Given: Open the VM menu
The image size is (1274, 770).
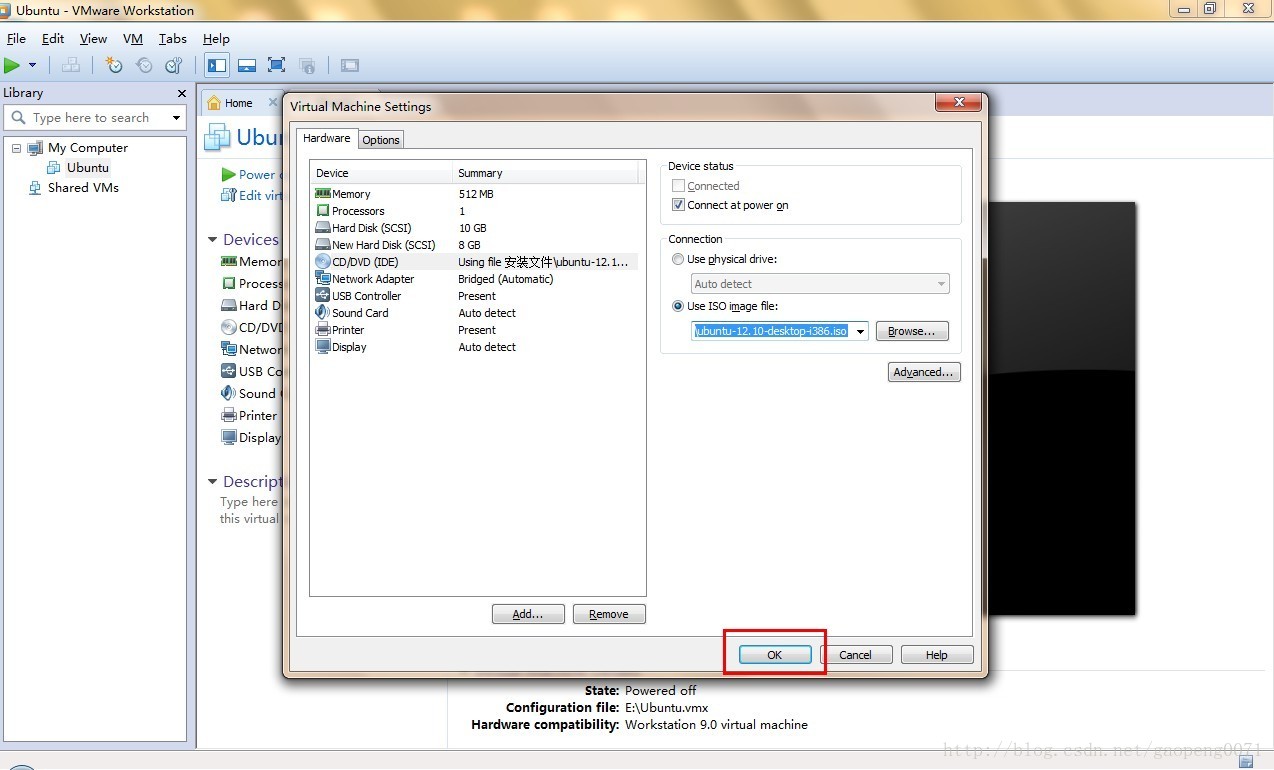Looking at the screenshot, I should tap(133, 39).
